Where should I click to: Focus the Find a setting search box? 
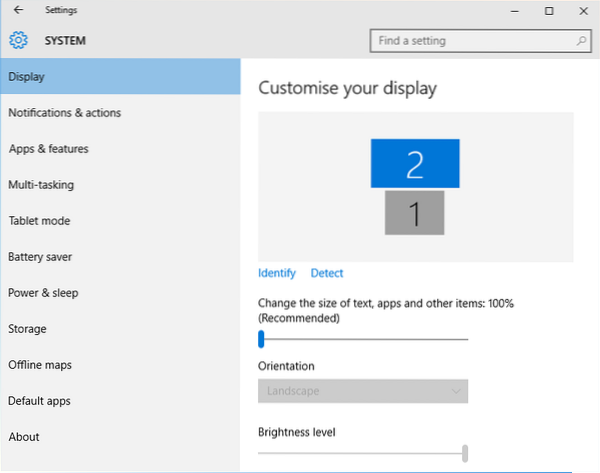[x=470, y=41]
